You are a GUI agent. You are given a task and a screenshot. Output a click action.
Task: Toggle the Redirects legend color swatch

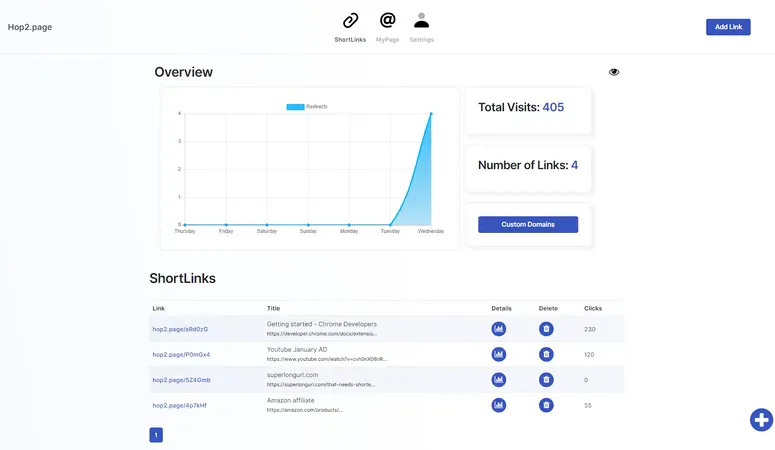click(296, 107)
